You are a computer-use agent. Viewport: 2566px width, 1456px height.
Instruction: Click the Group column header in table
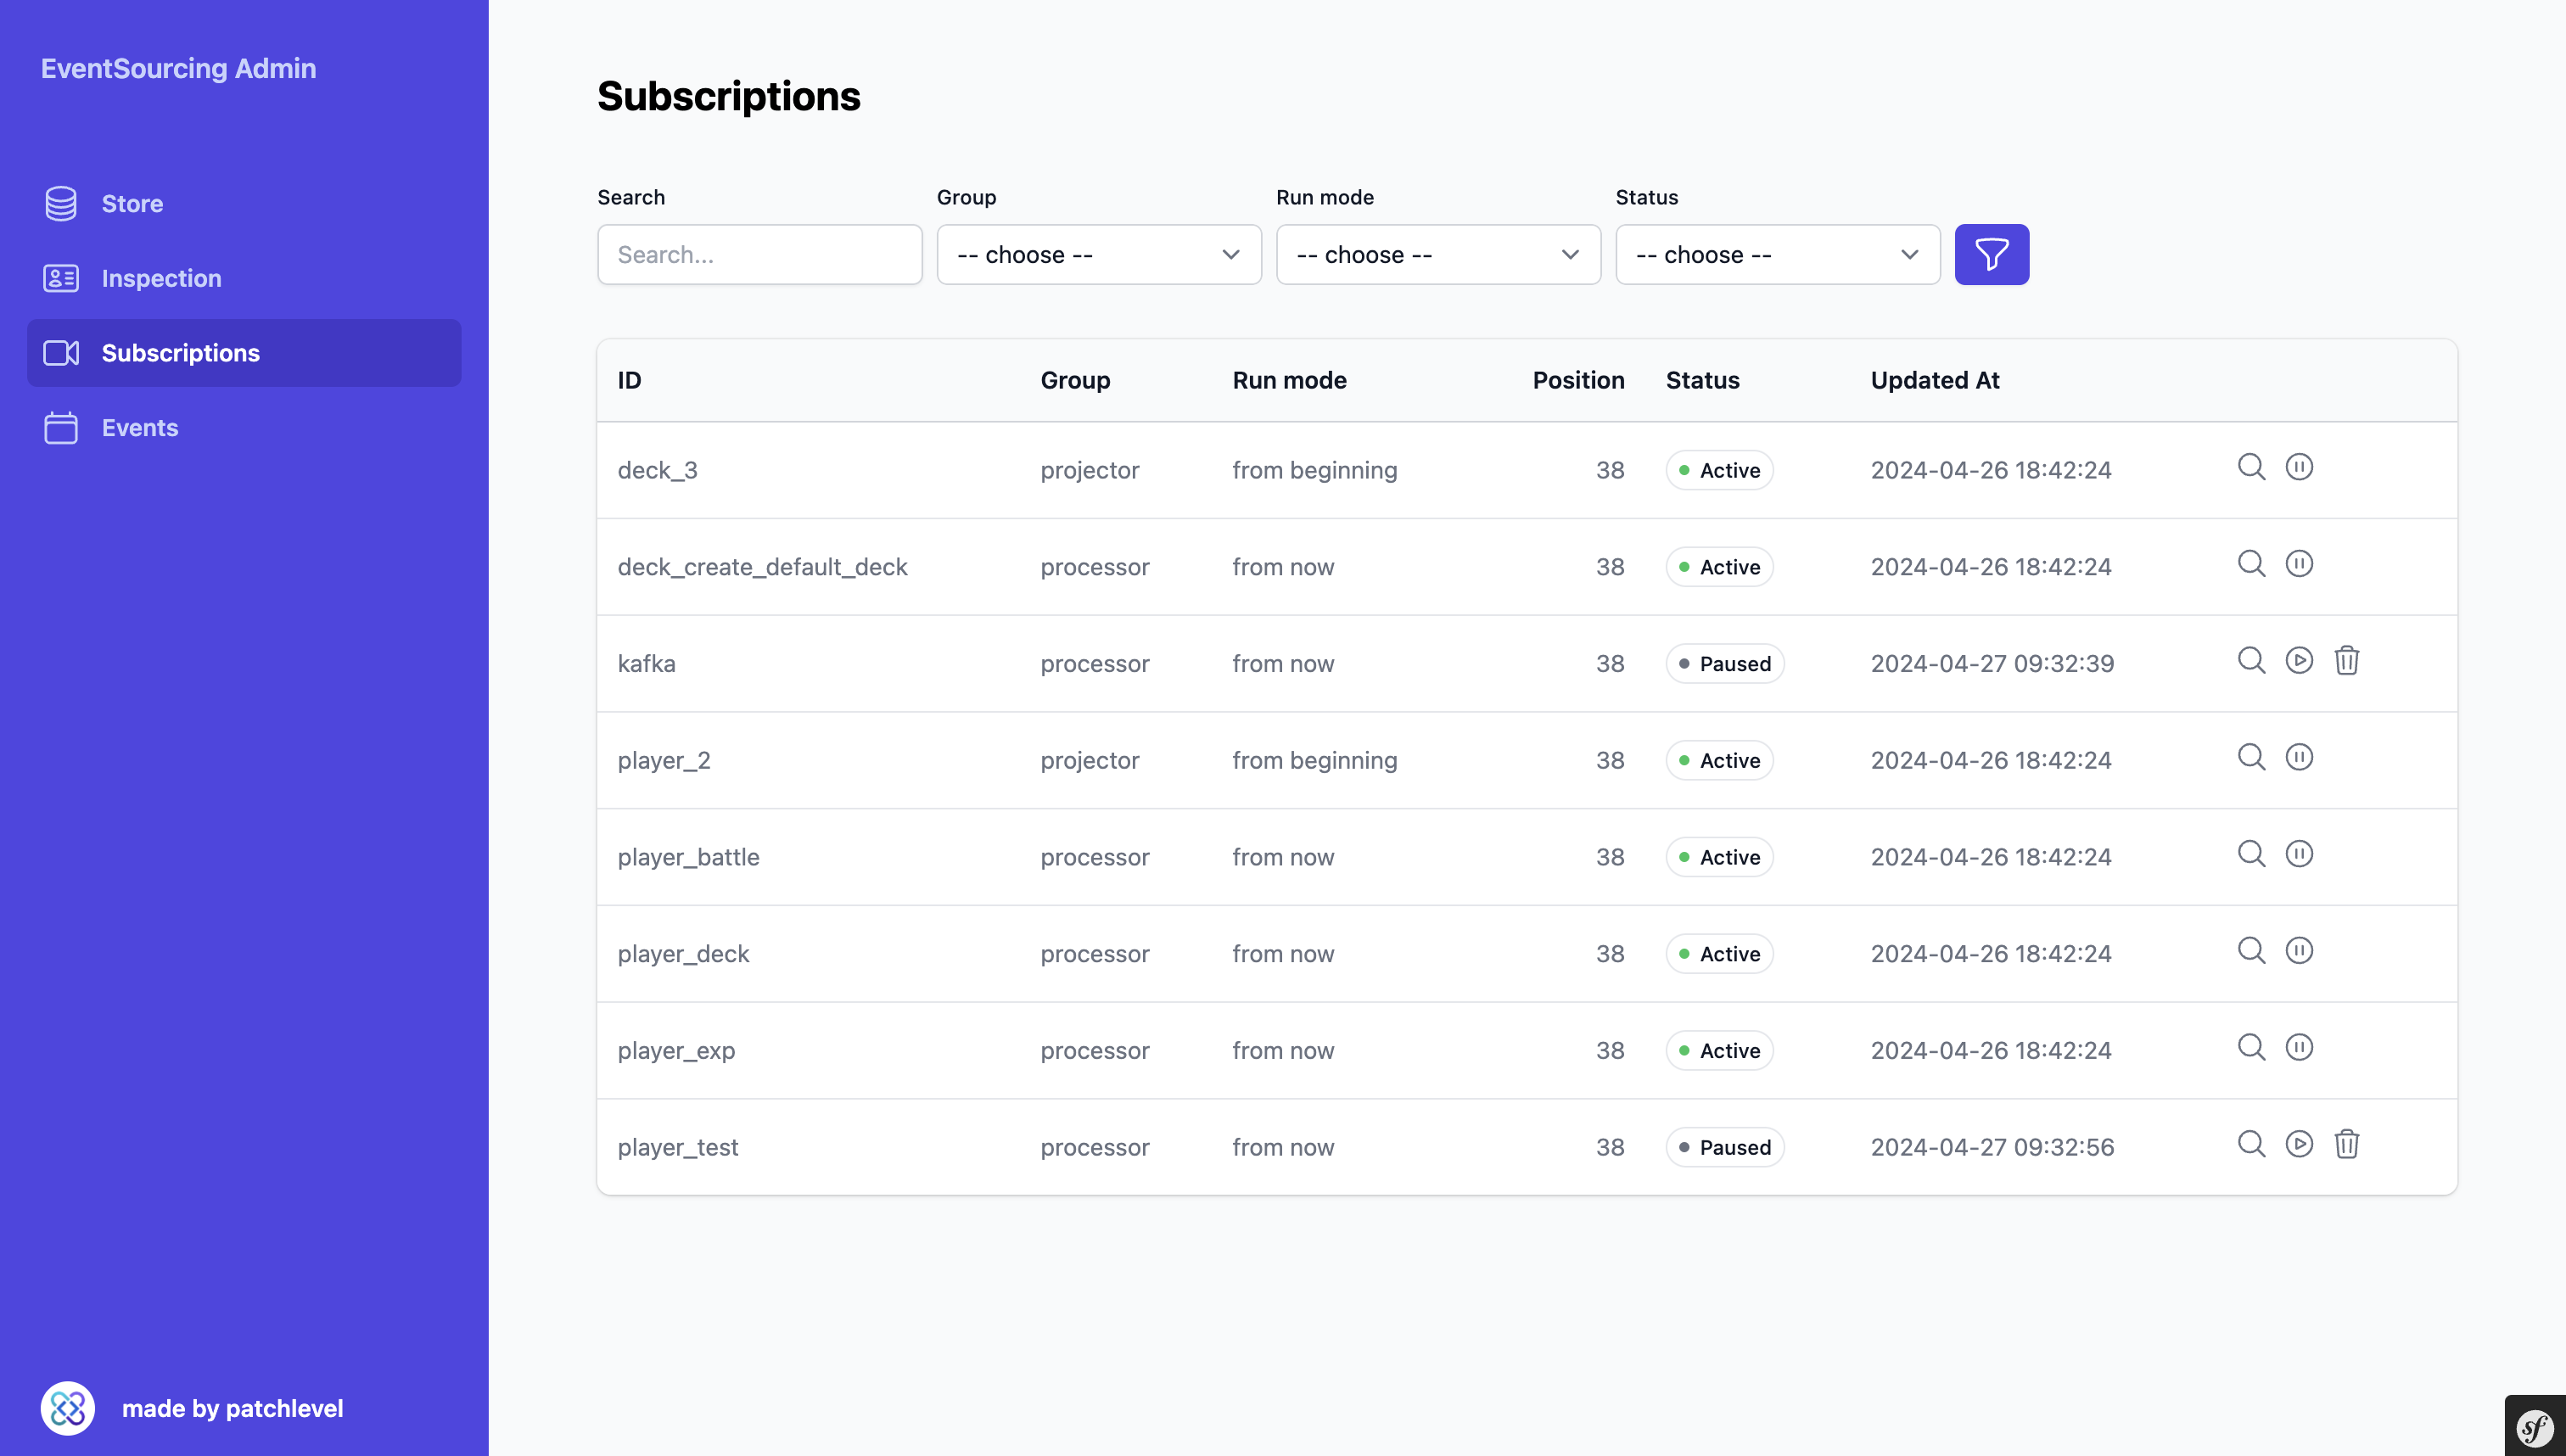point(1075,380)
